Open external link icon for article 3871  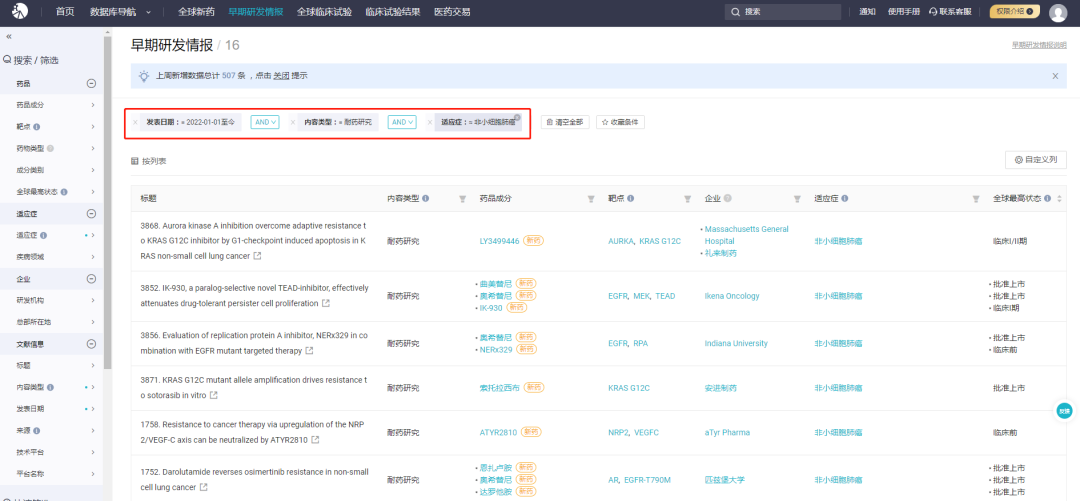[214, 396]
